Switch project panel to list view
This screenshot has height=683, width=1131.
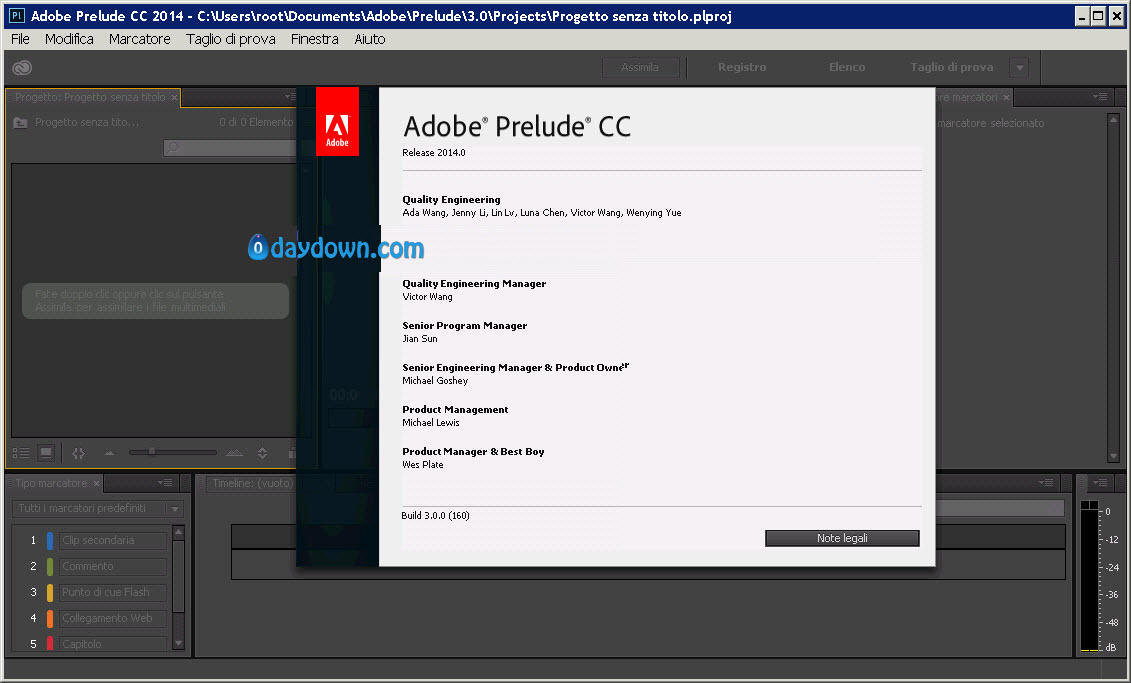21,453
